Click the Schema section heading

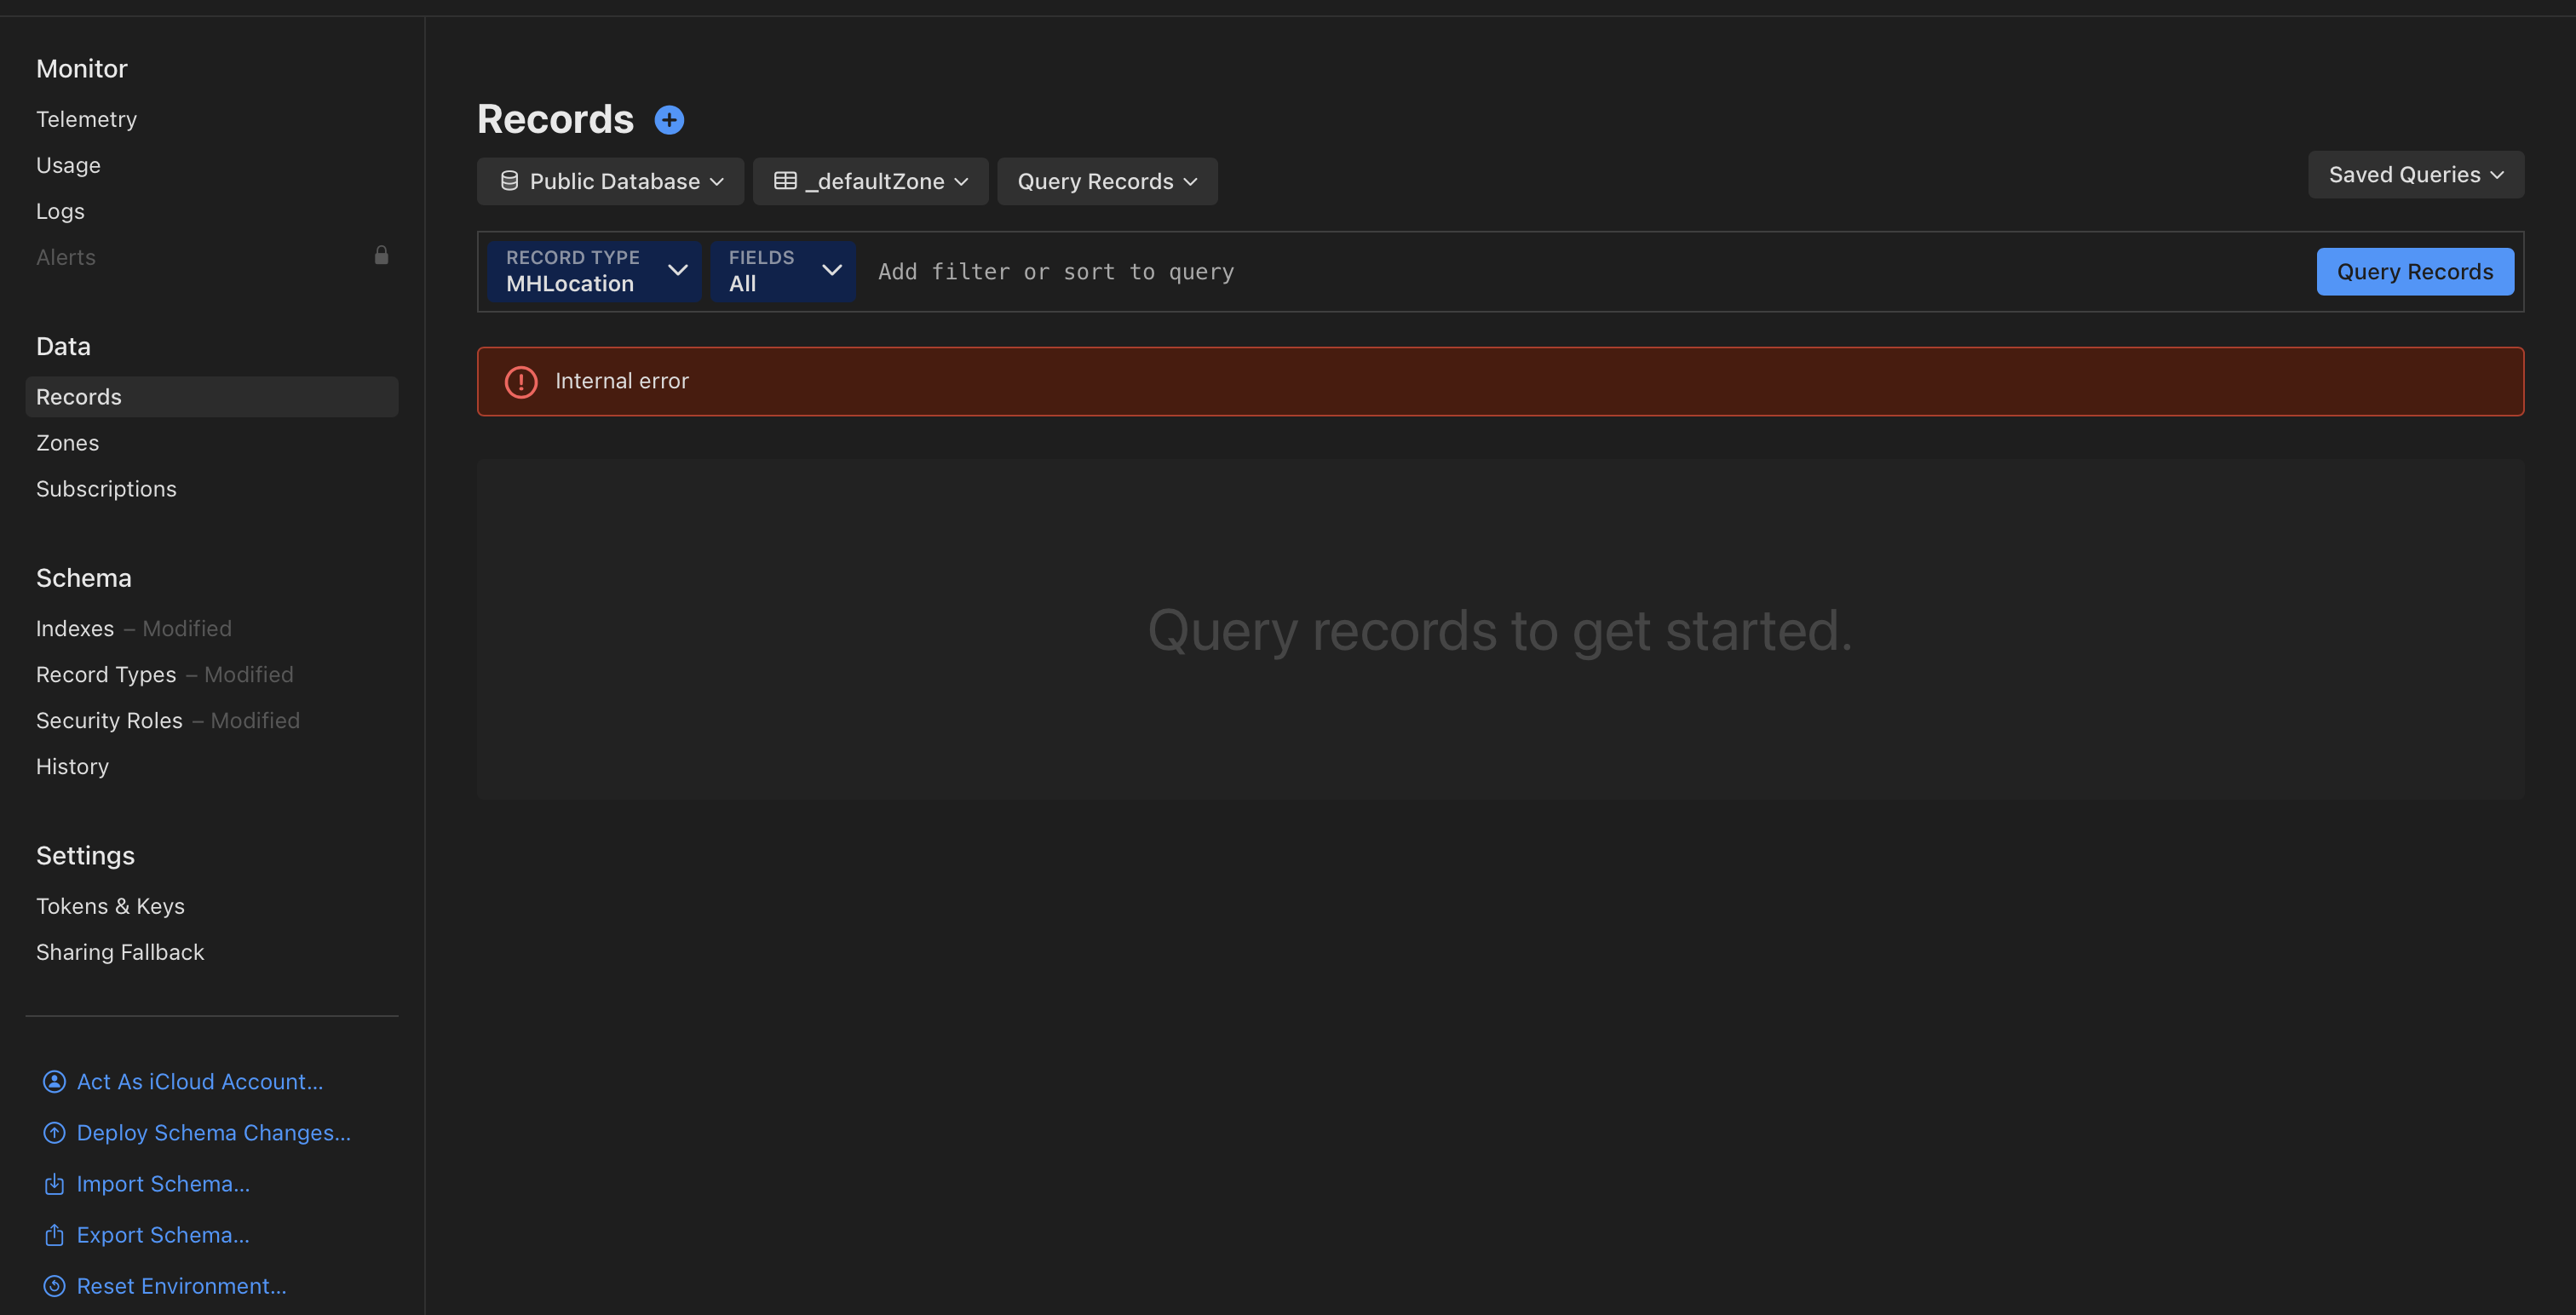click(84, 578)
